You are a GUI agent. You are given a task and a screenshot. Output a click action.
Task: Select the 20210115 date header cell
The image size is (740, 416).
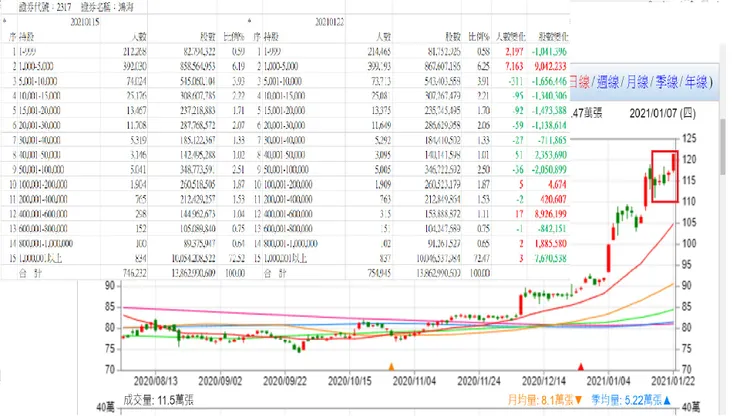tap(85, 22)
